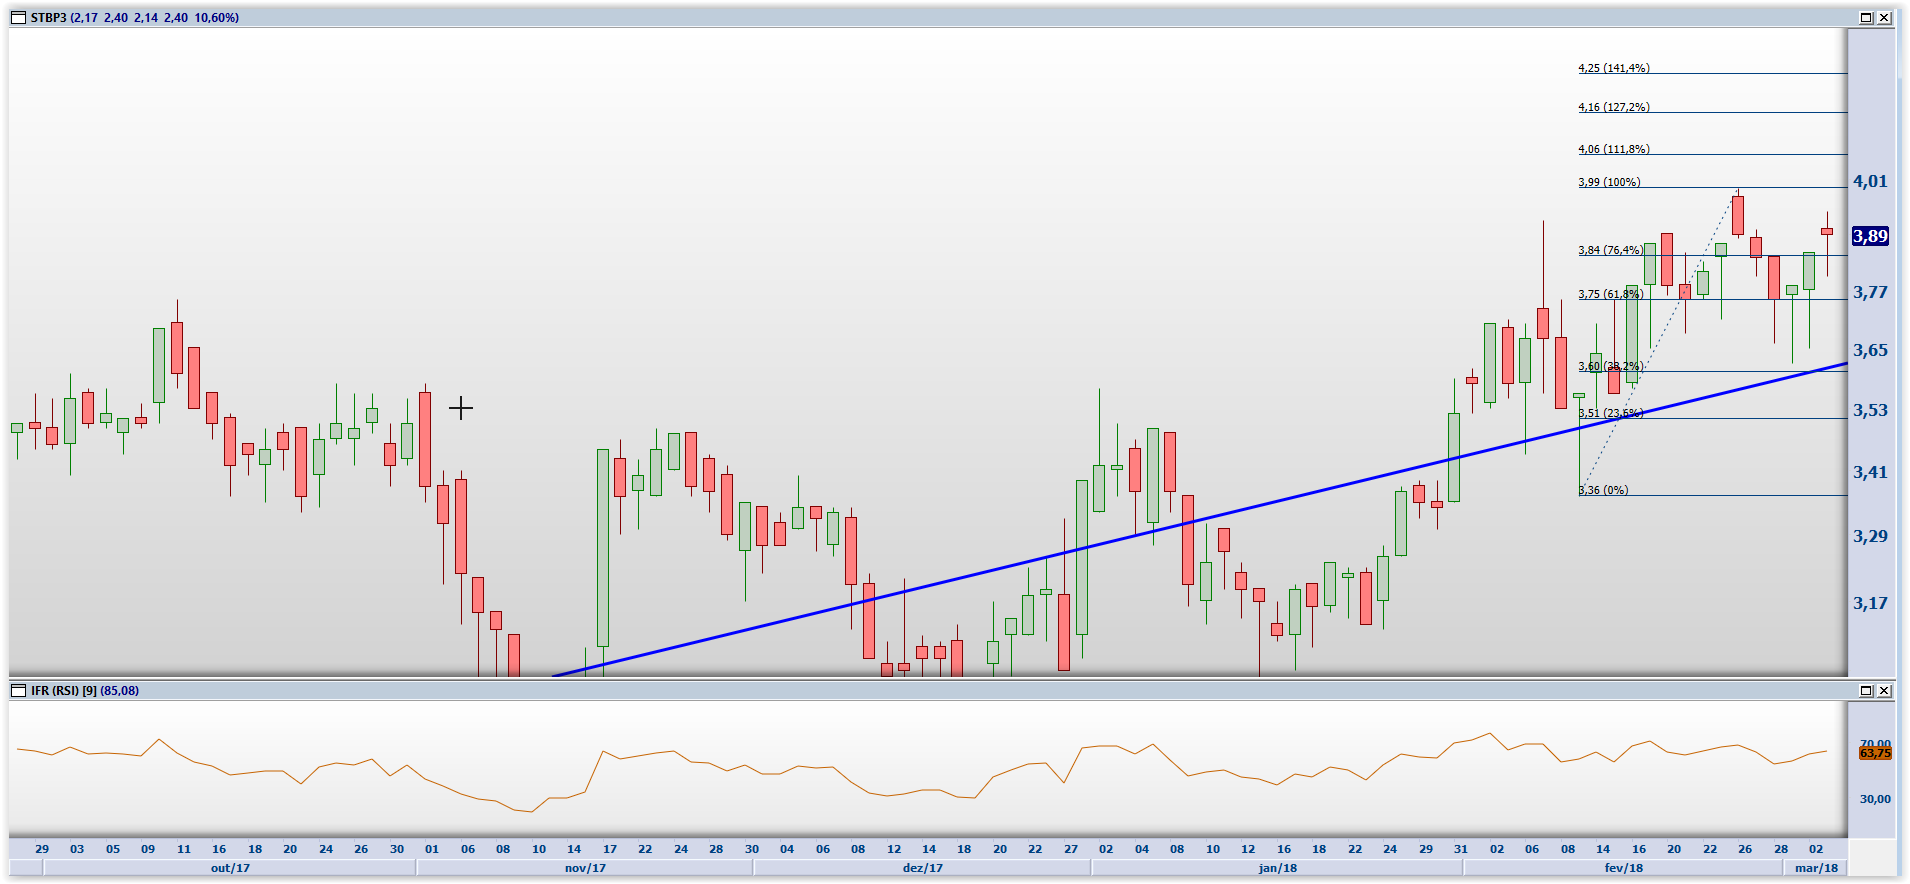This screenshot has width=1910, height=884.
Task: Maximize the STBP3 price chart panel
Action: (x=1866, y=18)
